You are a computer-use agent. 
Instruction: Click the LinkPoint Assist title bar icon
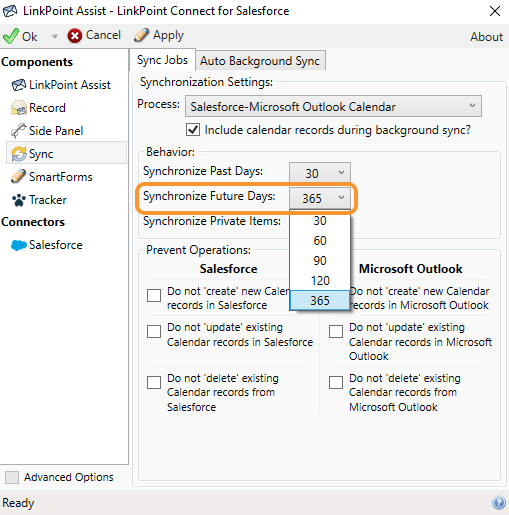[x=10, y=11]
